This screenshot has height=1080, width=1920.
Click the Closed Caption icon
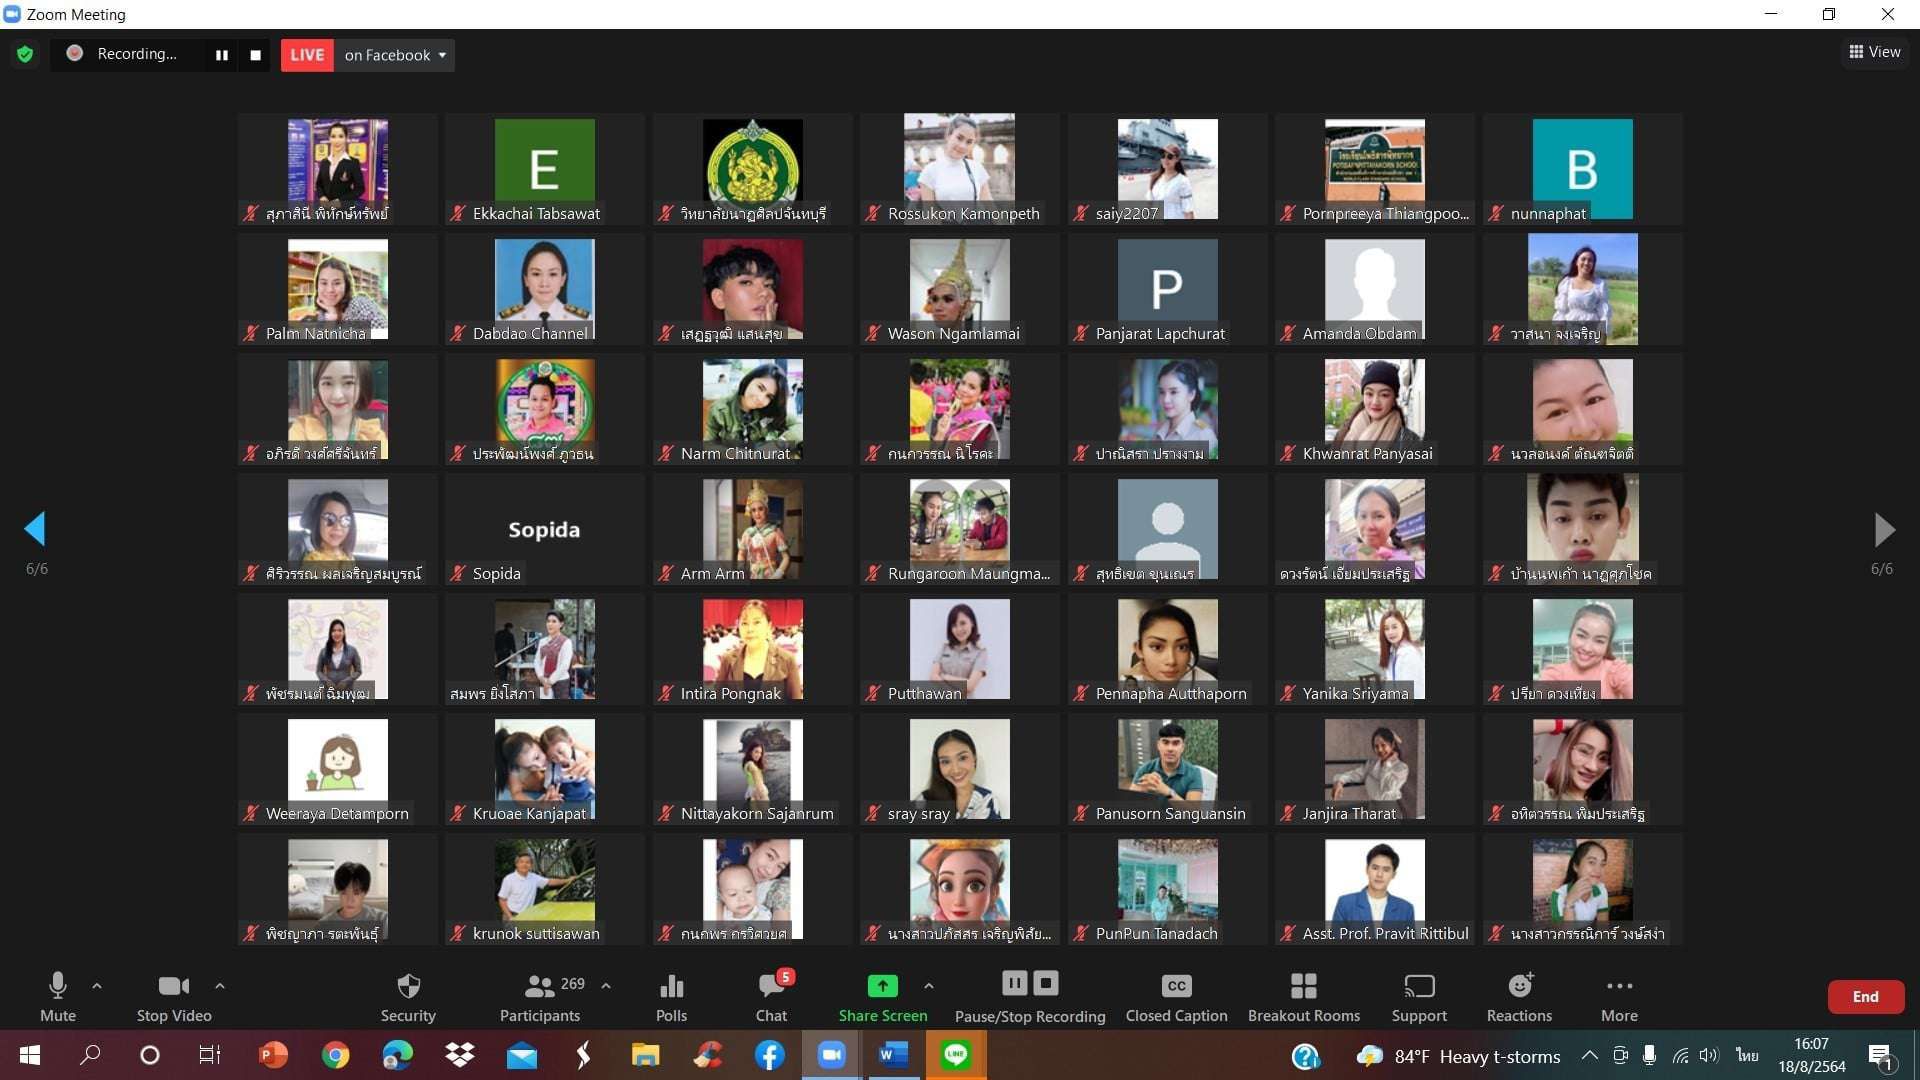(x=1176, y=987)
